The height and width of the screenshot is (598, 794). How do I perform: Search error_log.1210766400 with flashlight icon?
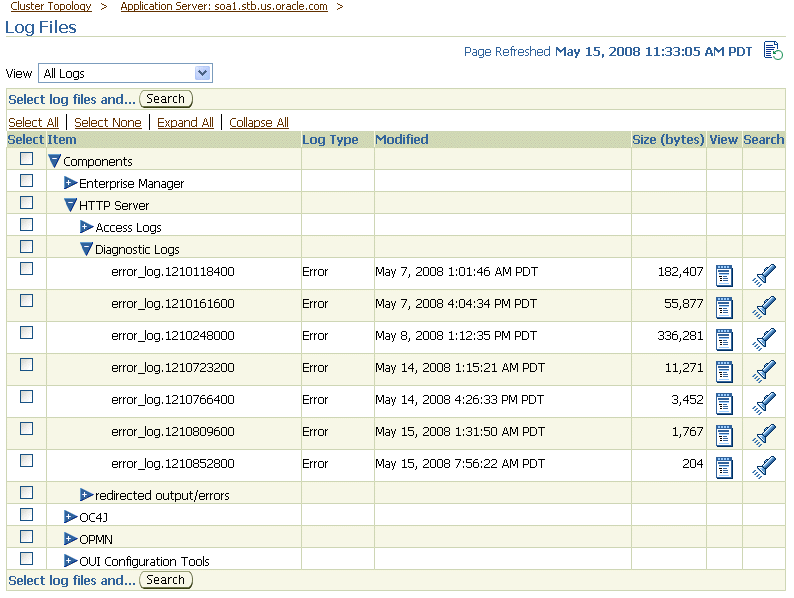tap(764, 403)
